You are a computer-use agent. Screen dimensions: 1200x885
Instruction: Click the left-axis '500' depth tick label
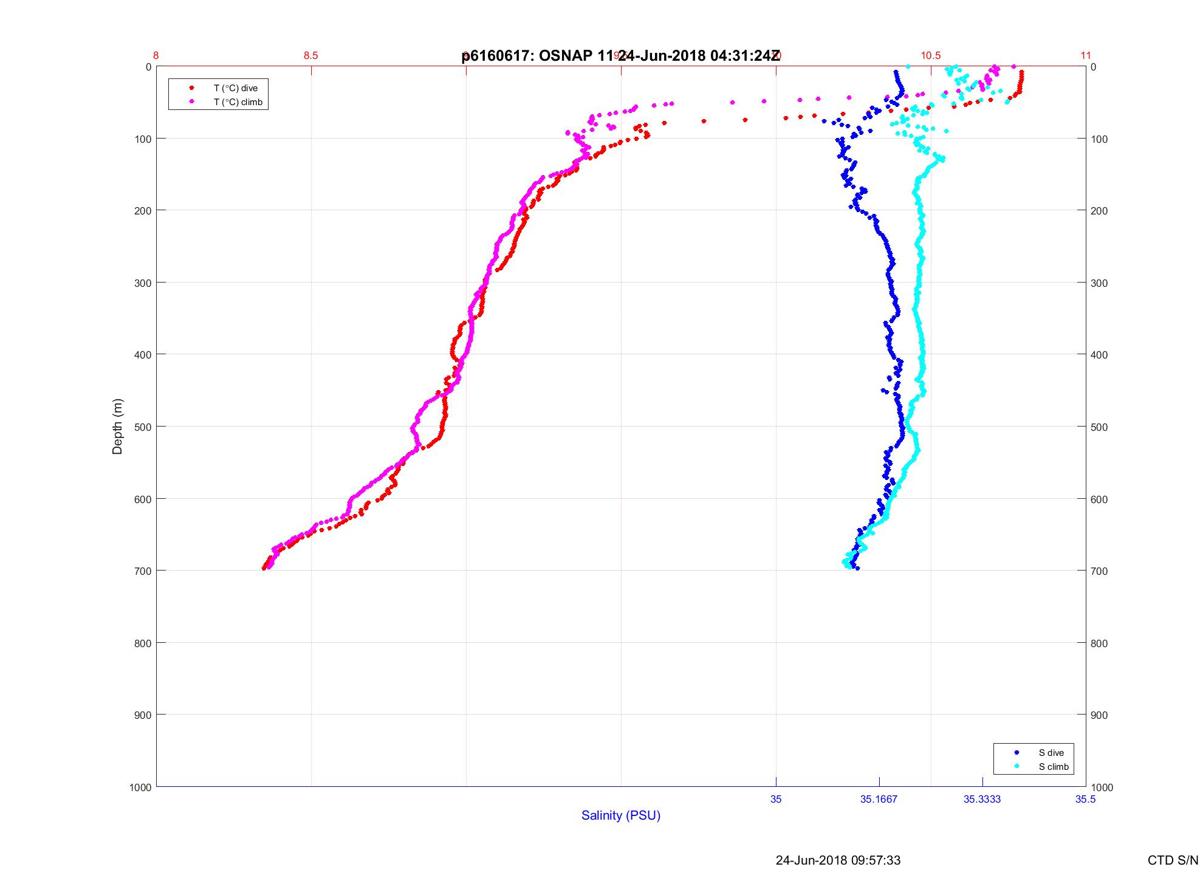coord(141,427)
